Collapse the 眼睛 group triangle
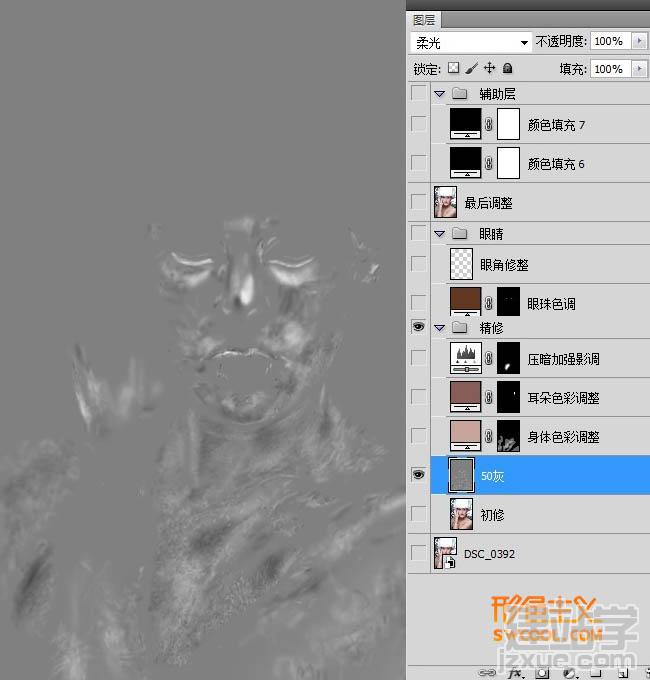 (x=440, y=234)
